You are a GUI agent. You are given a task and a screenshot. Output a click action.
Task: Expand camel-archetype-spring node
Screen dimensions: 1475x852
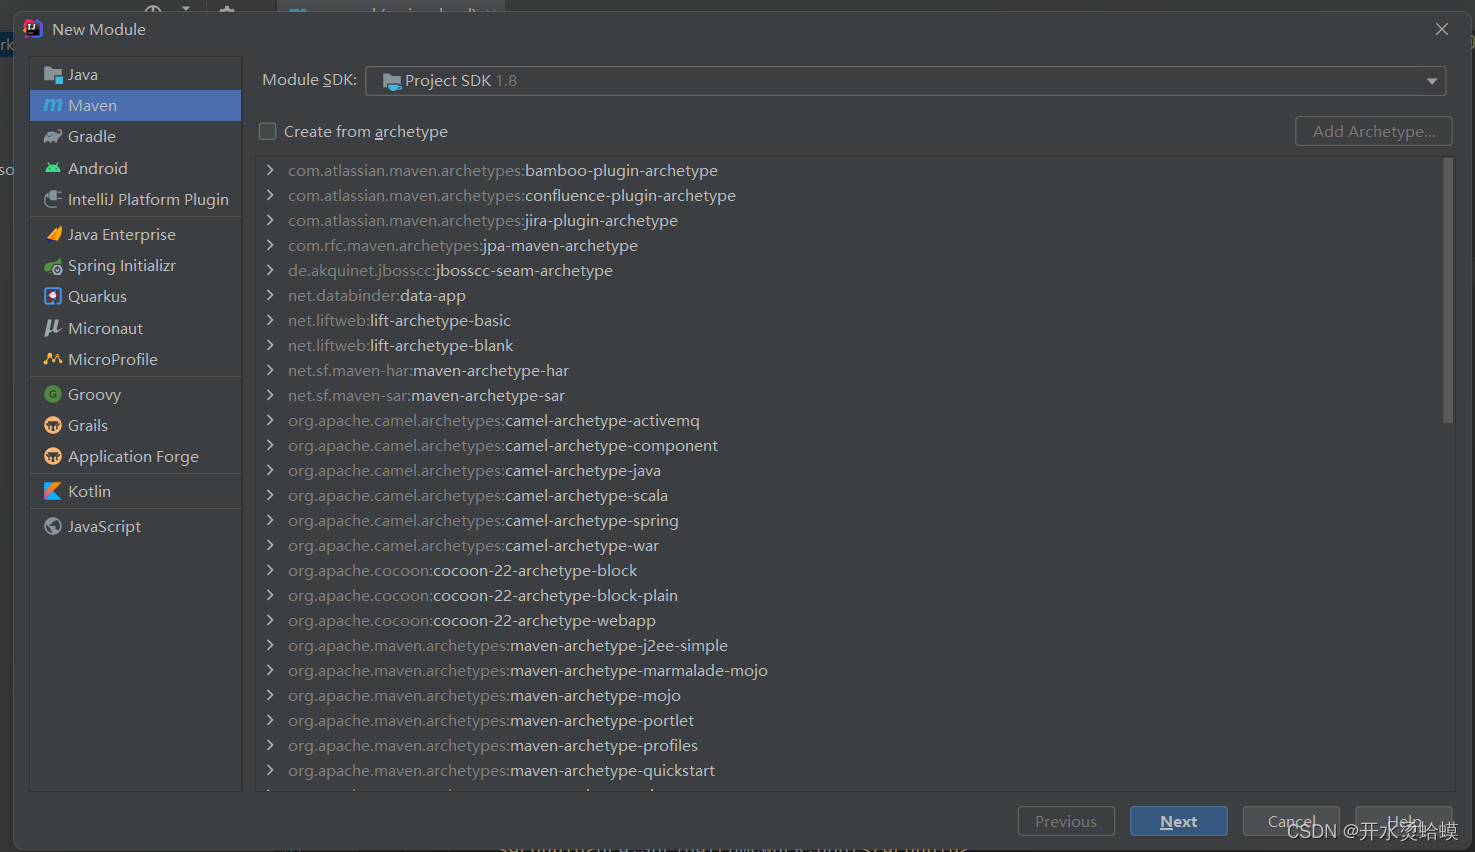tap(270, 520)
